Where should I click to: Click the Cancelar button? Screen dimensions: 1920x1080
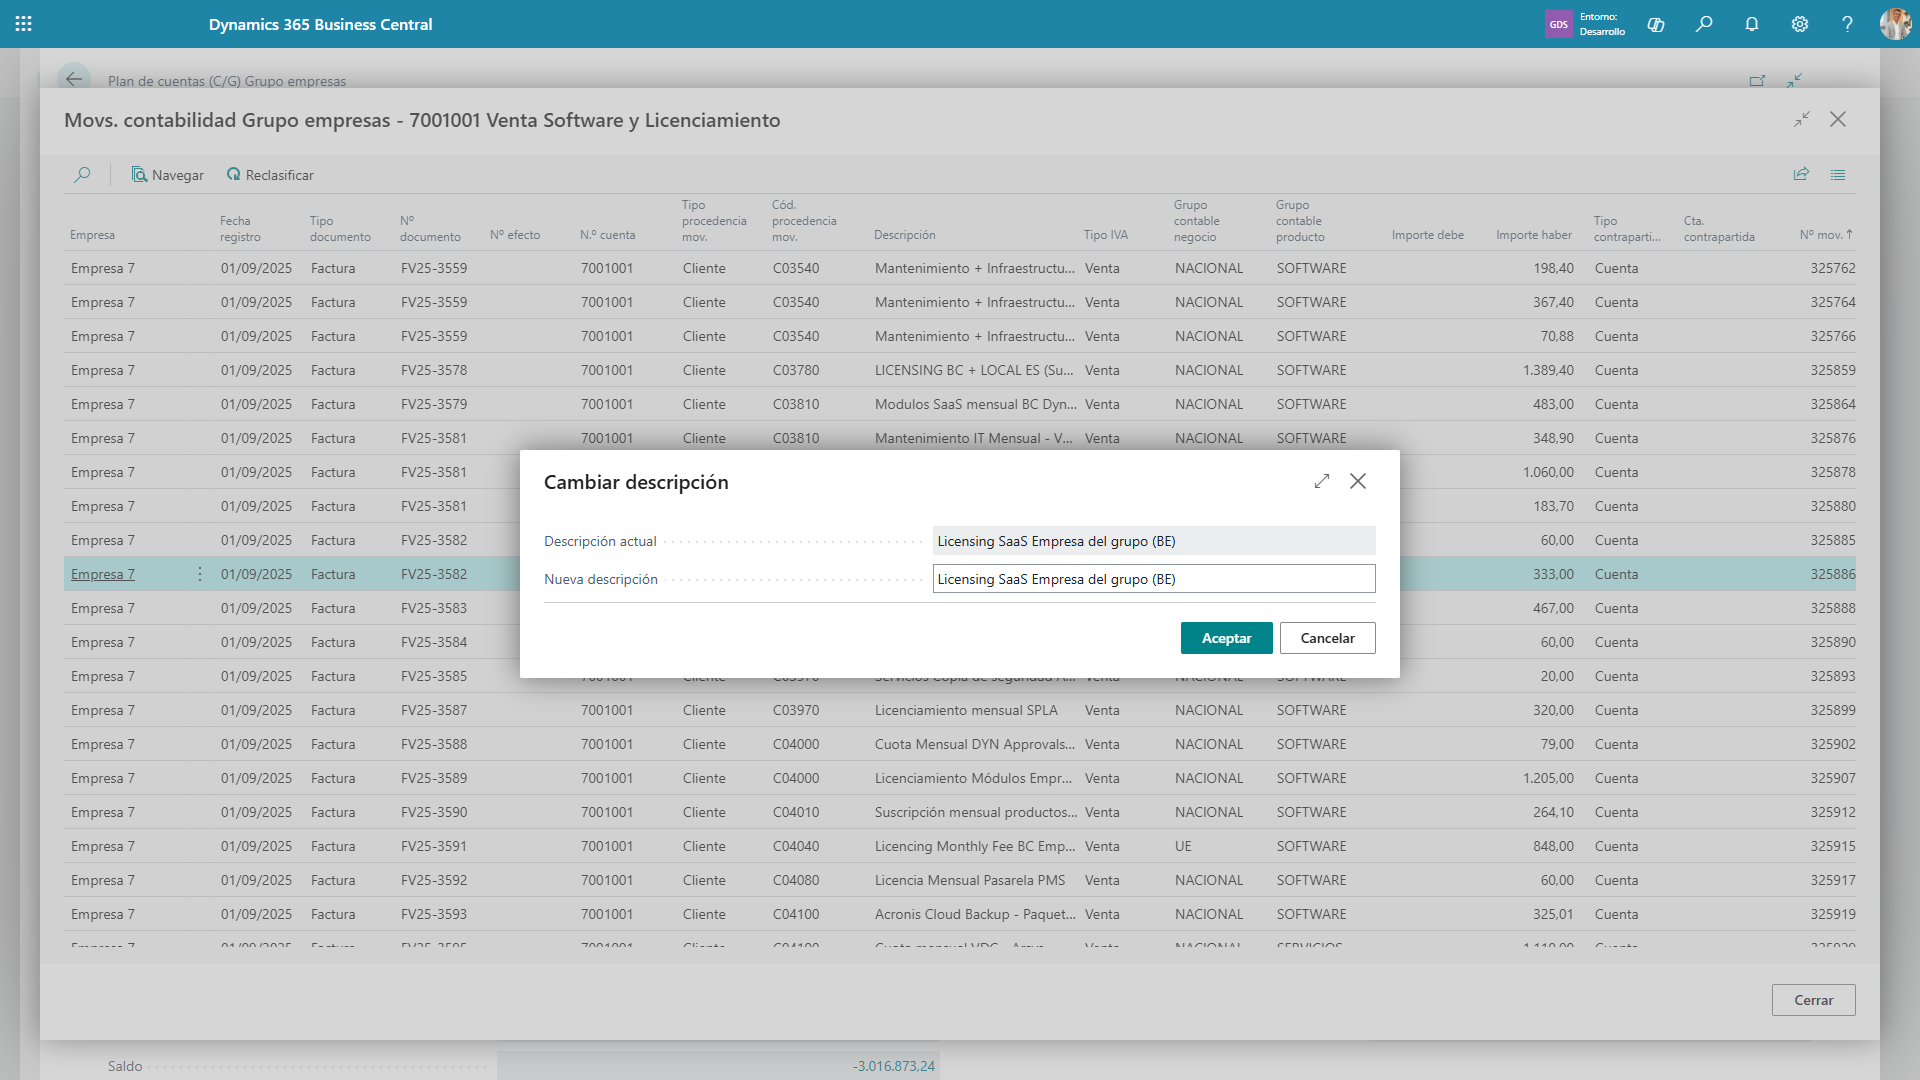point(1327,638)
